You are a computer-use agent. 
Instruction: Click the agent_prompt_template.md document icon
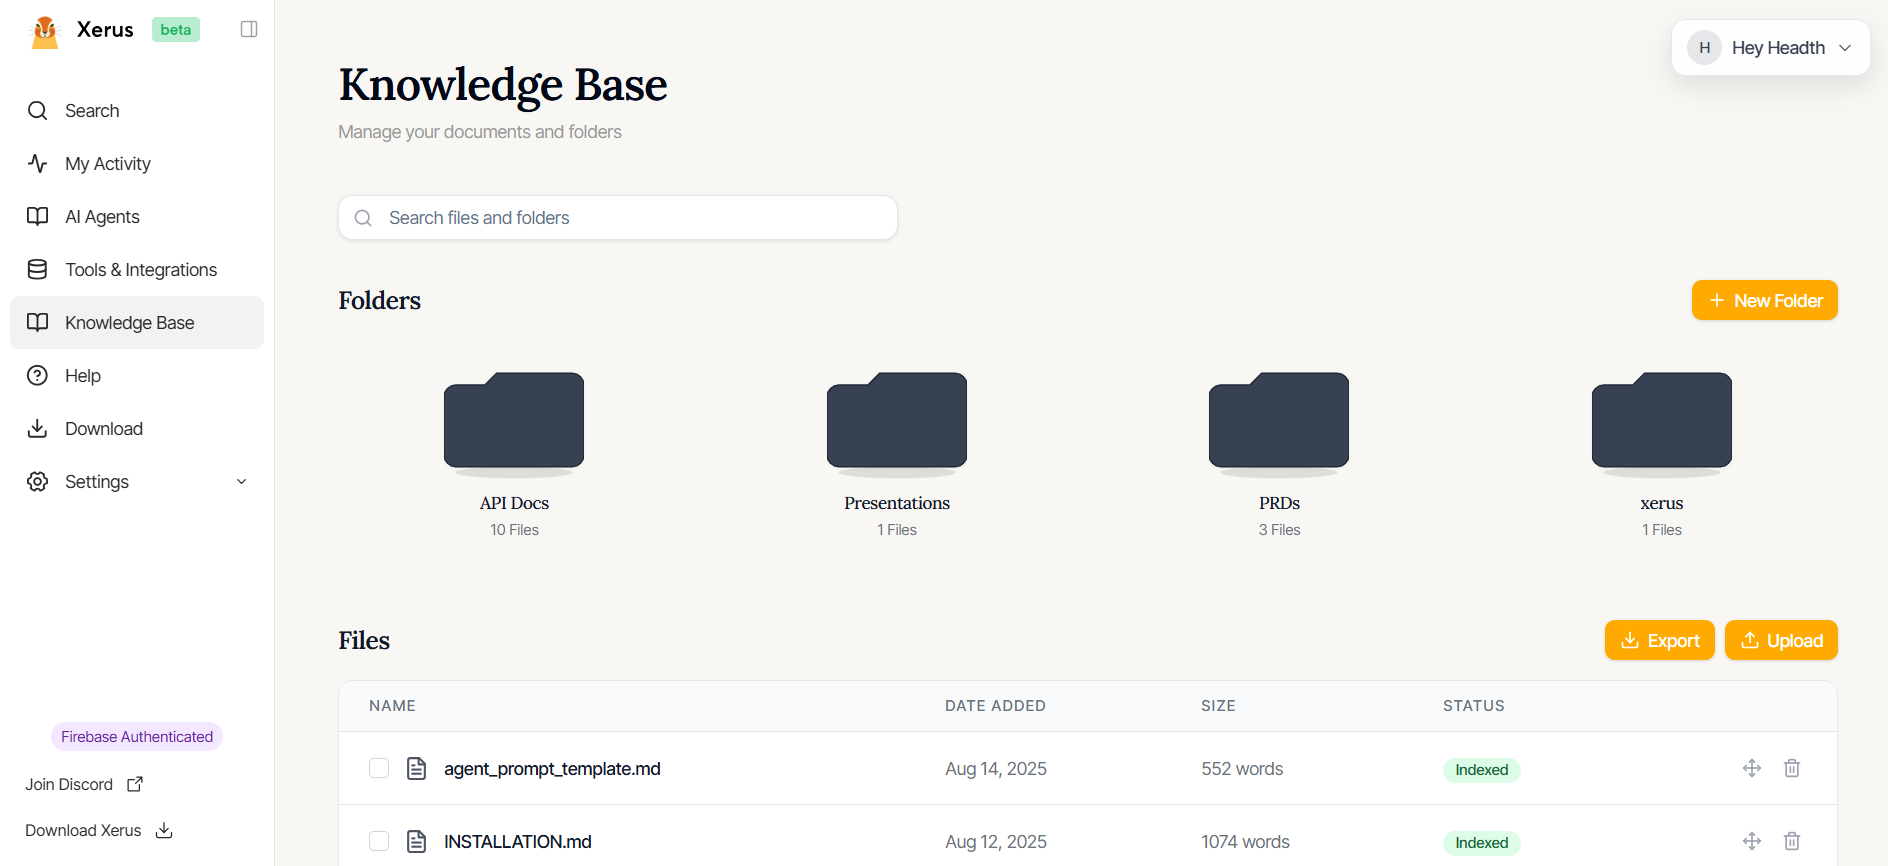[x=417, y=768]
